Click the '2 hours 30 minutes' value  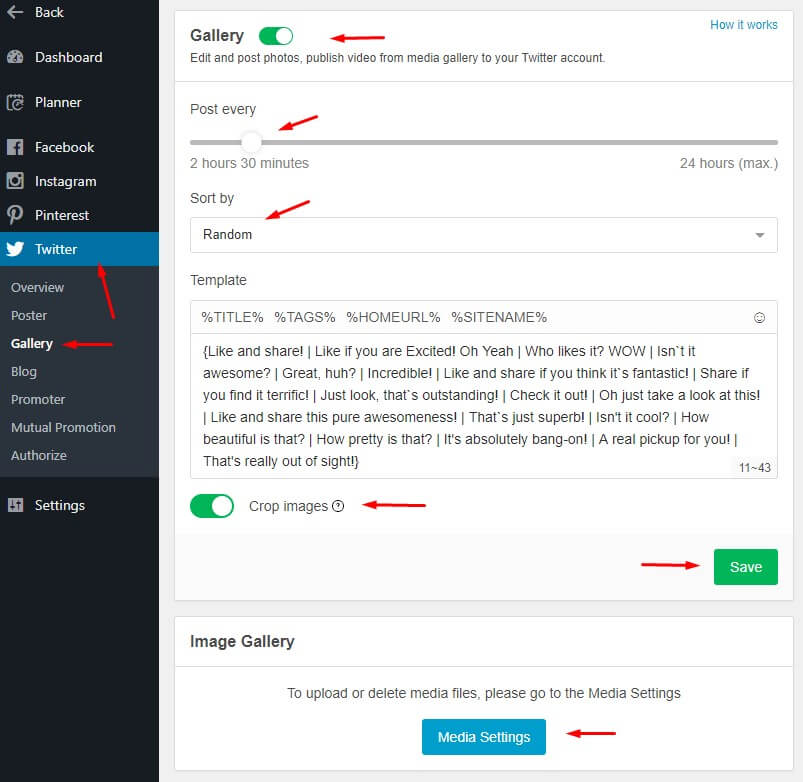249,163
